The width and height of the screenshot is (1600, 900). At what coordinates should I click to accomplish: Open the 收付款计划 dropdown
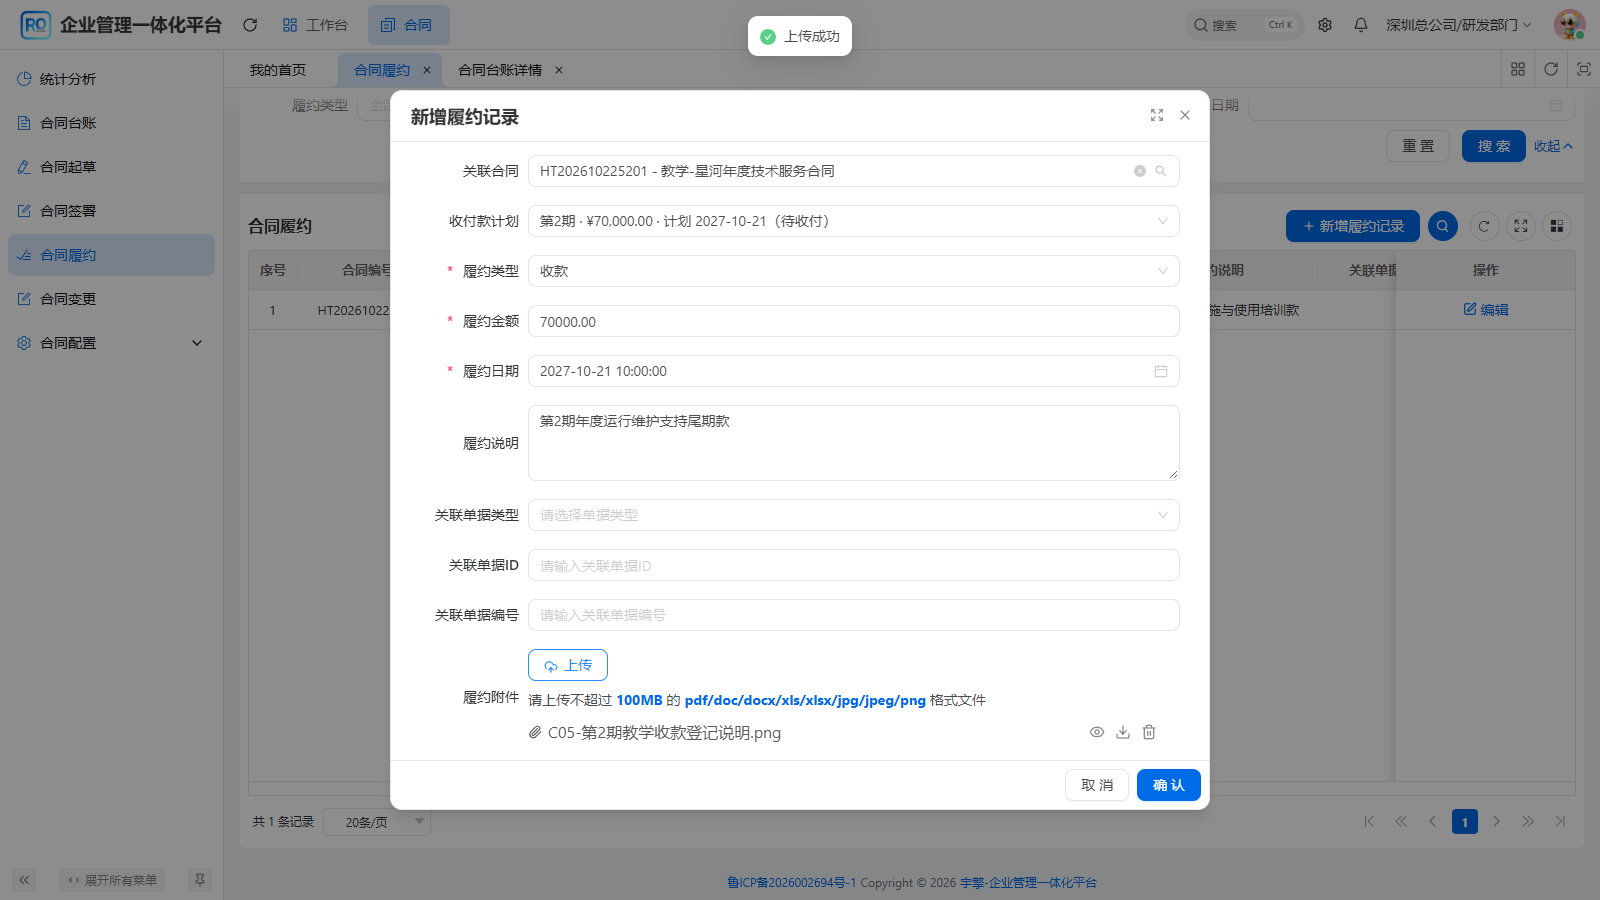[x=853, y=221]
